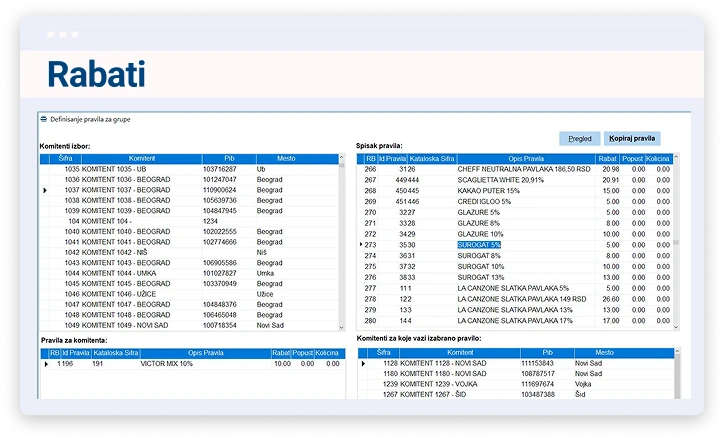Sort clients by the Šifra column header

[x=65, y=158]
